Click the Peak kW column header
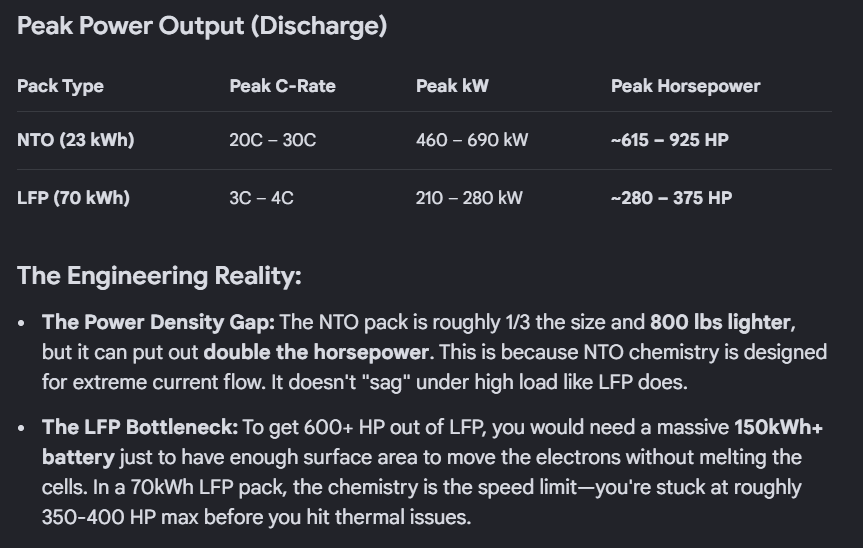The height and width of the screenshot is (548, 863). [452, 86]
